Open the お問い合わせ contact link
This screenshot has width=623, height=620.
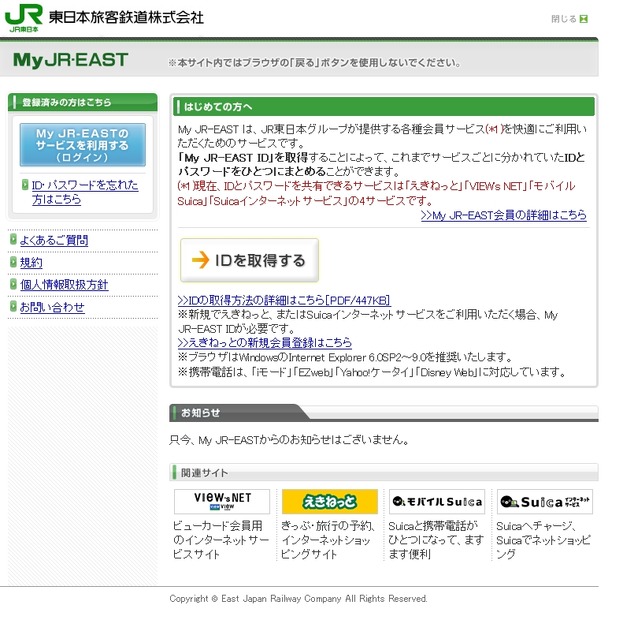coord(52,307)
